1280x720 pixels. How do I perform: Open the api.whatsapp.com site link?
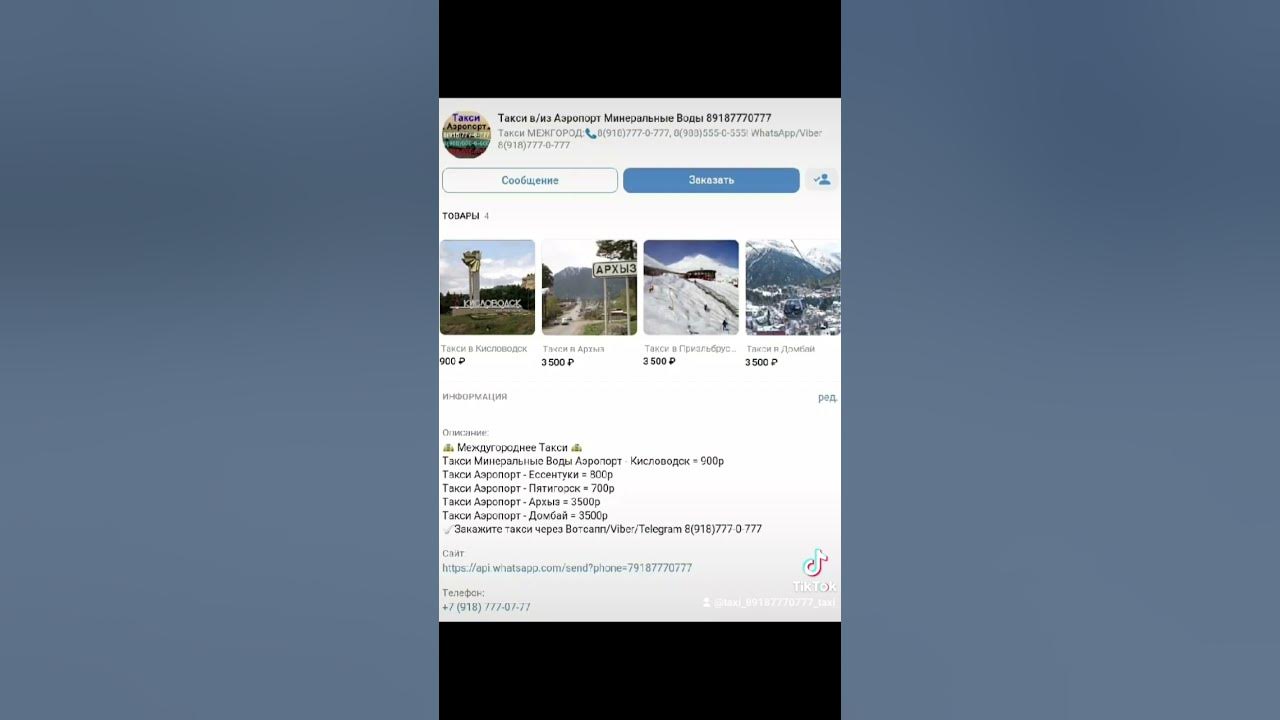pos(567,568)
